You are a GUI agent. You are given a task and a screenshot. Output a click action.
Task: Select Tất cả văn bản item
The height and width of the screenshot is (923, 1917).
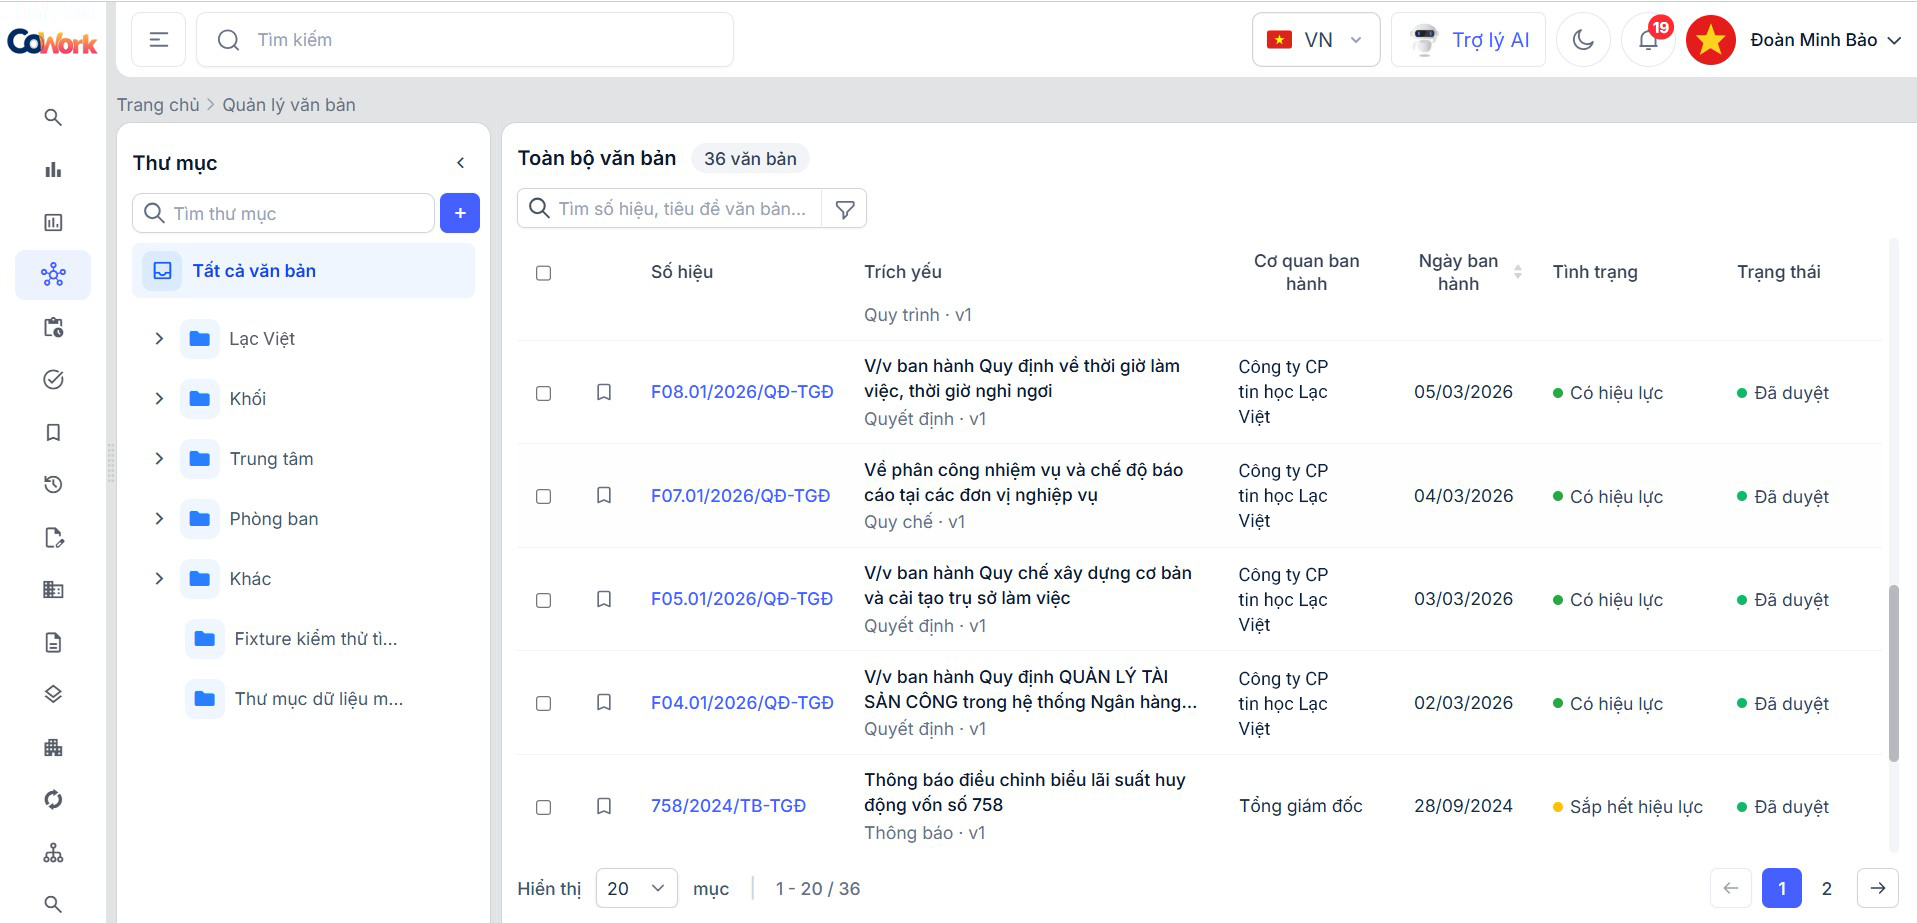coord(303,271)
